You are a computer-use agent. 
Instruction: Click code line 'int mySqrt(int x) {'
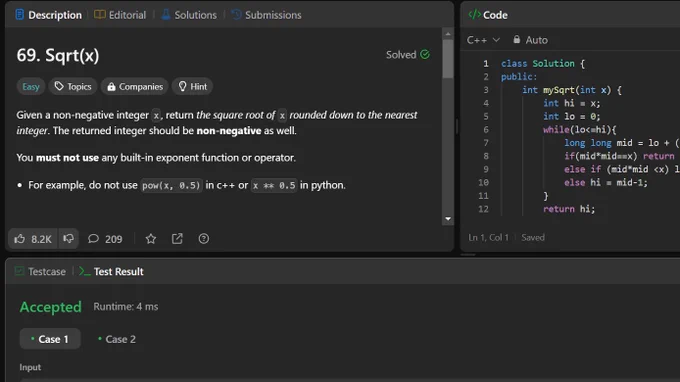pyautogui.click(x=572, y=90)
